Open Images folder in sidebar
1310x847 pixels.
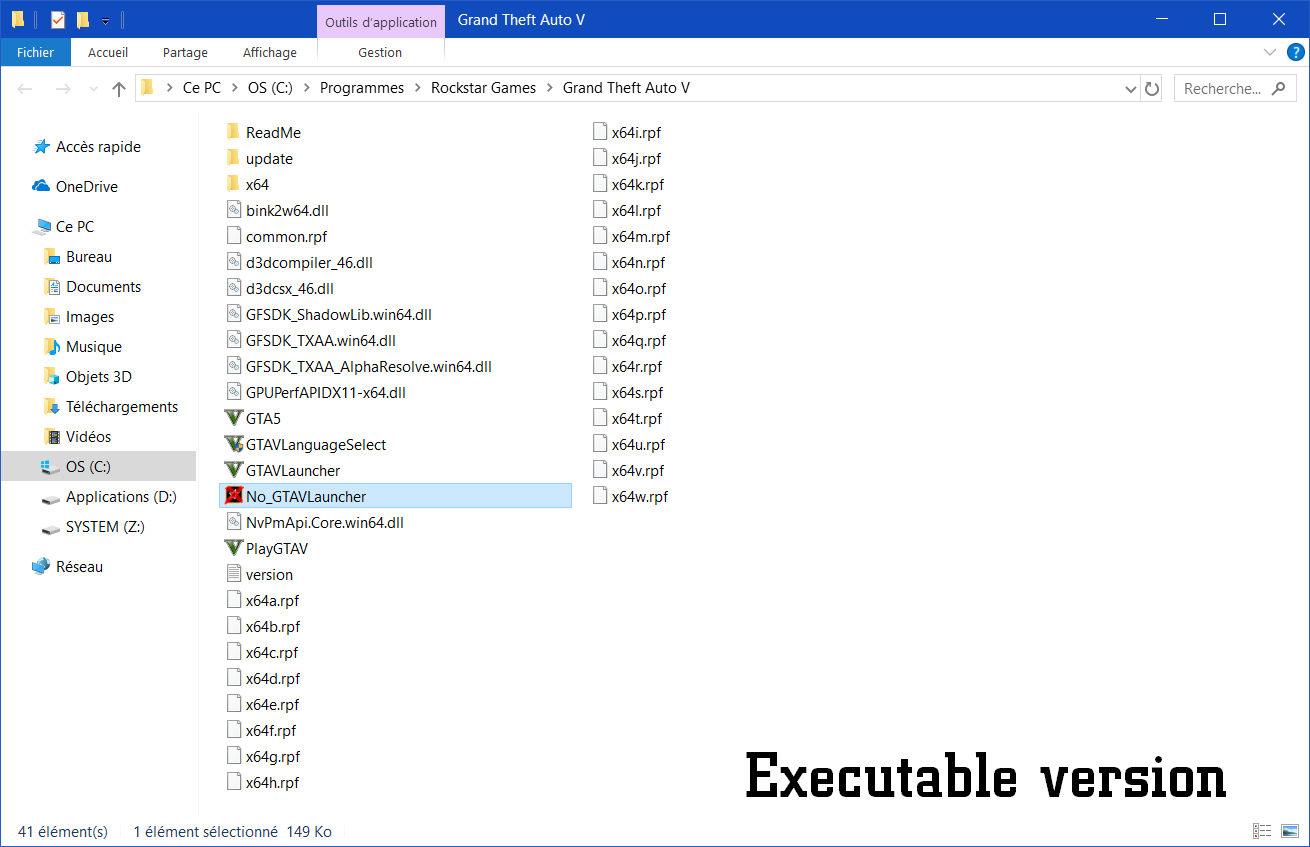[79, 316]
